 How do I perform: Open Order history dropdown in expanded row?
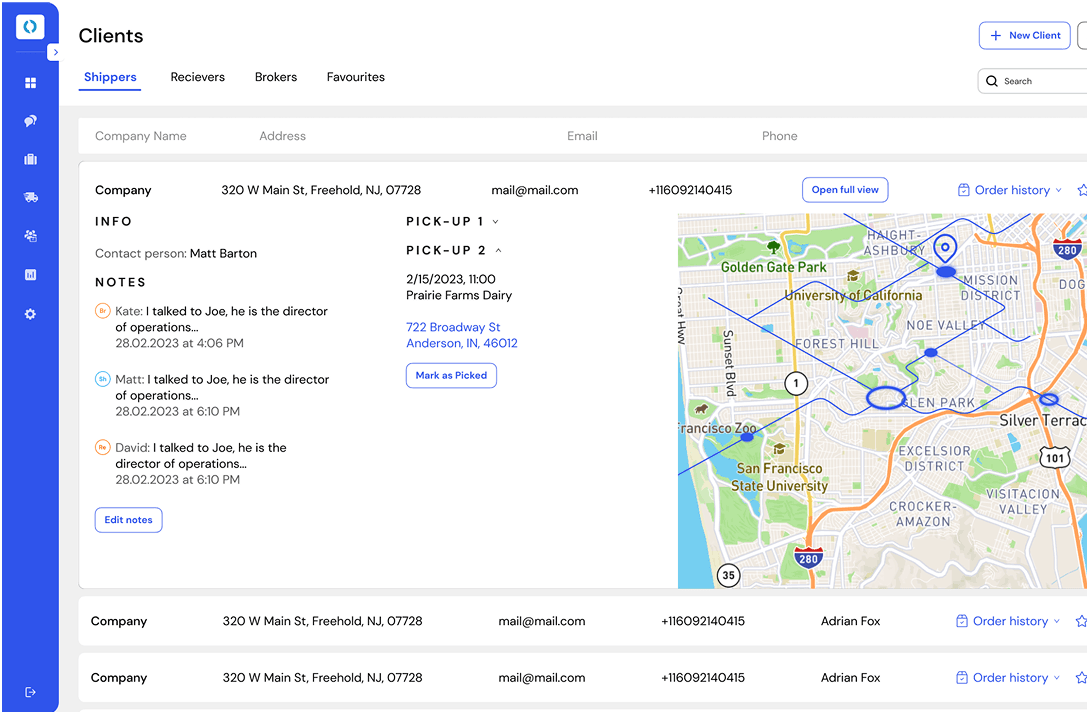tap(1008, 190)
